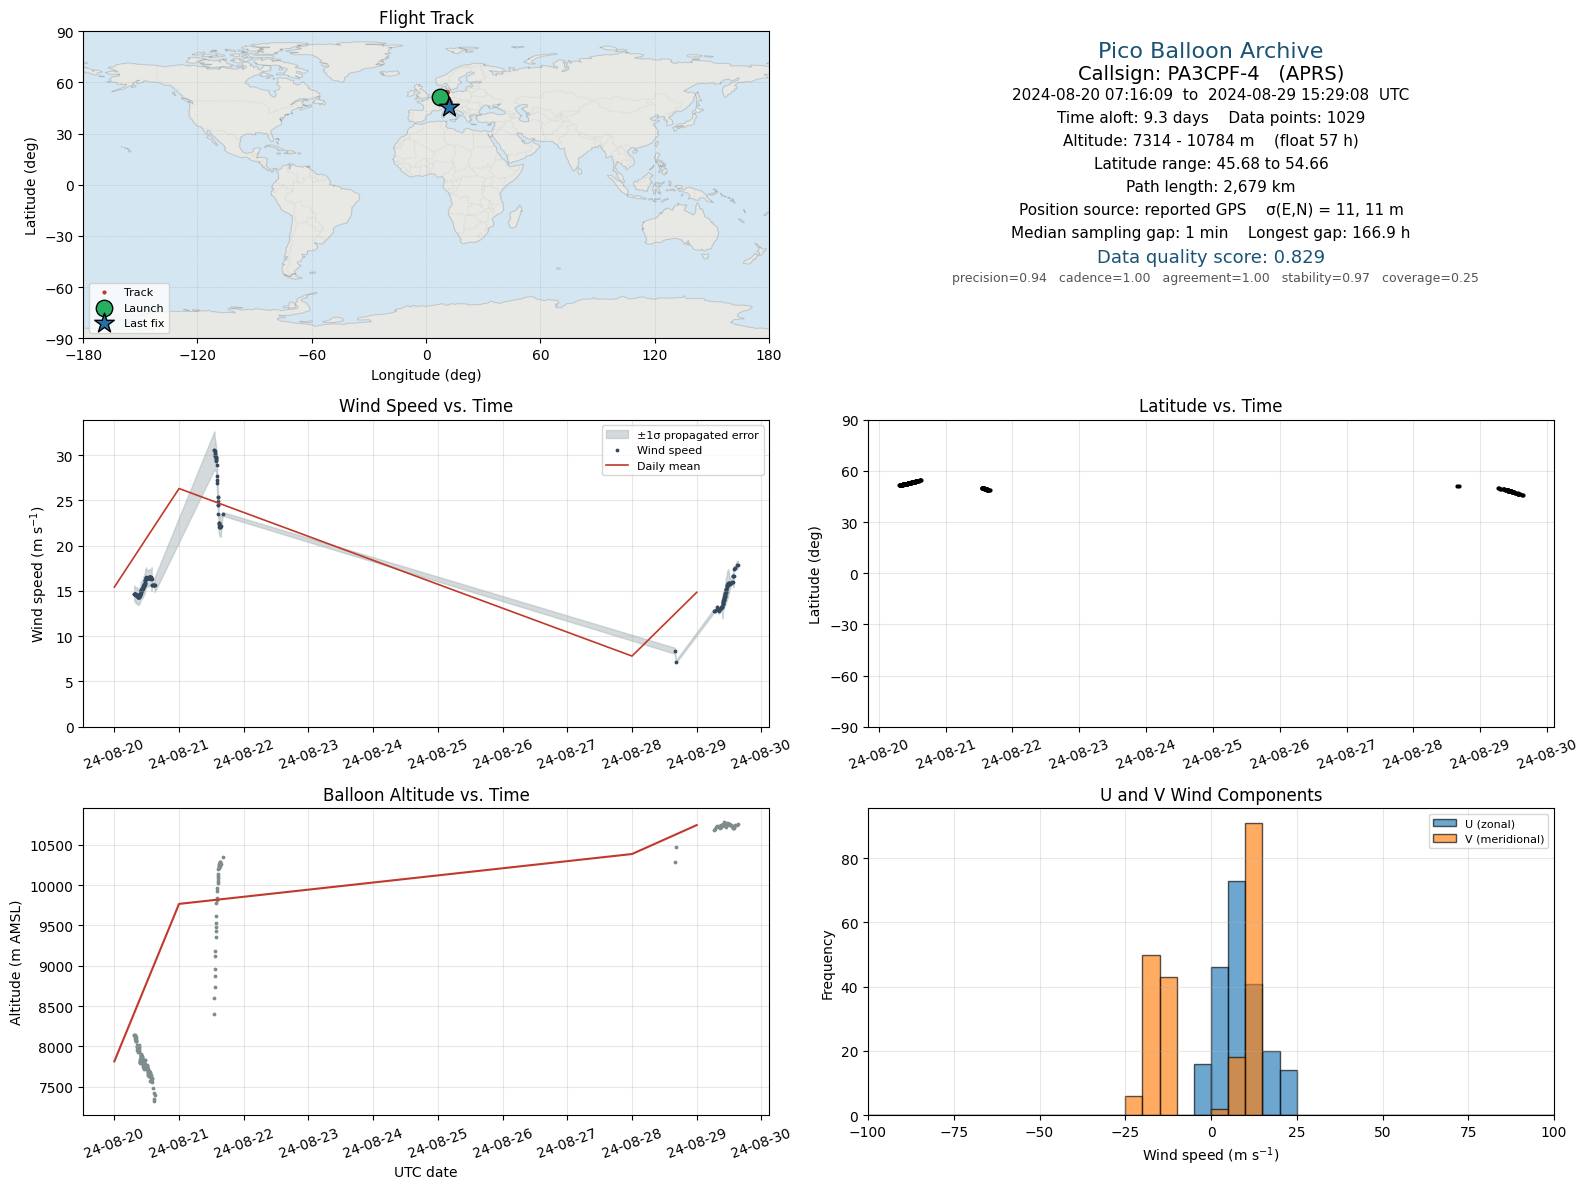The image size is (1588, 1189).
Task: Click the green Launch marker on the map
Action: click(440, 97)
